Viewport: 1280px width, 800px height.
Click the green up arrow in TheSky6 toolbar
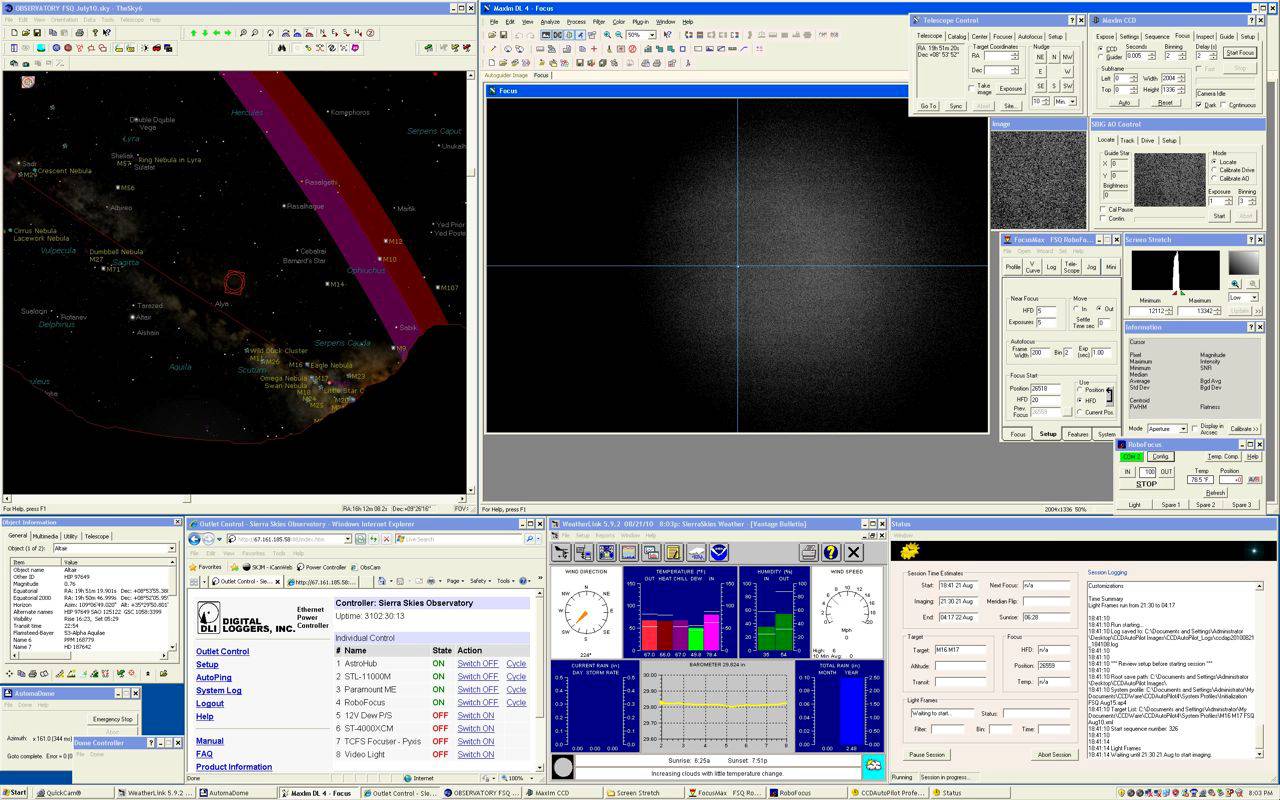point(193,33)
